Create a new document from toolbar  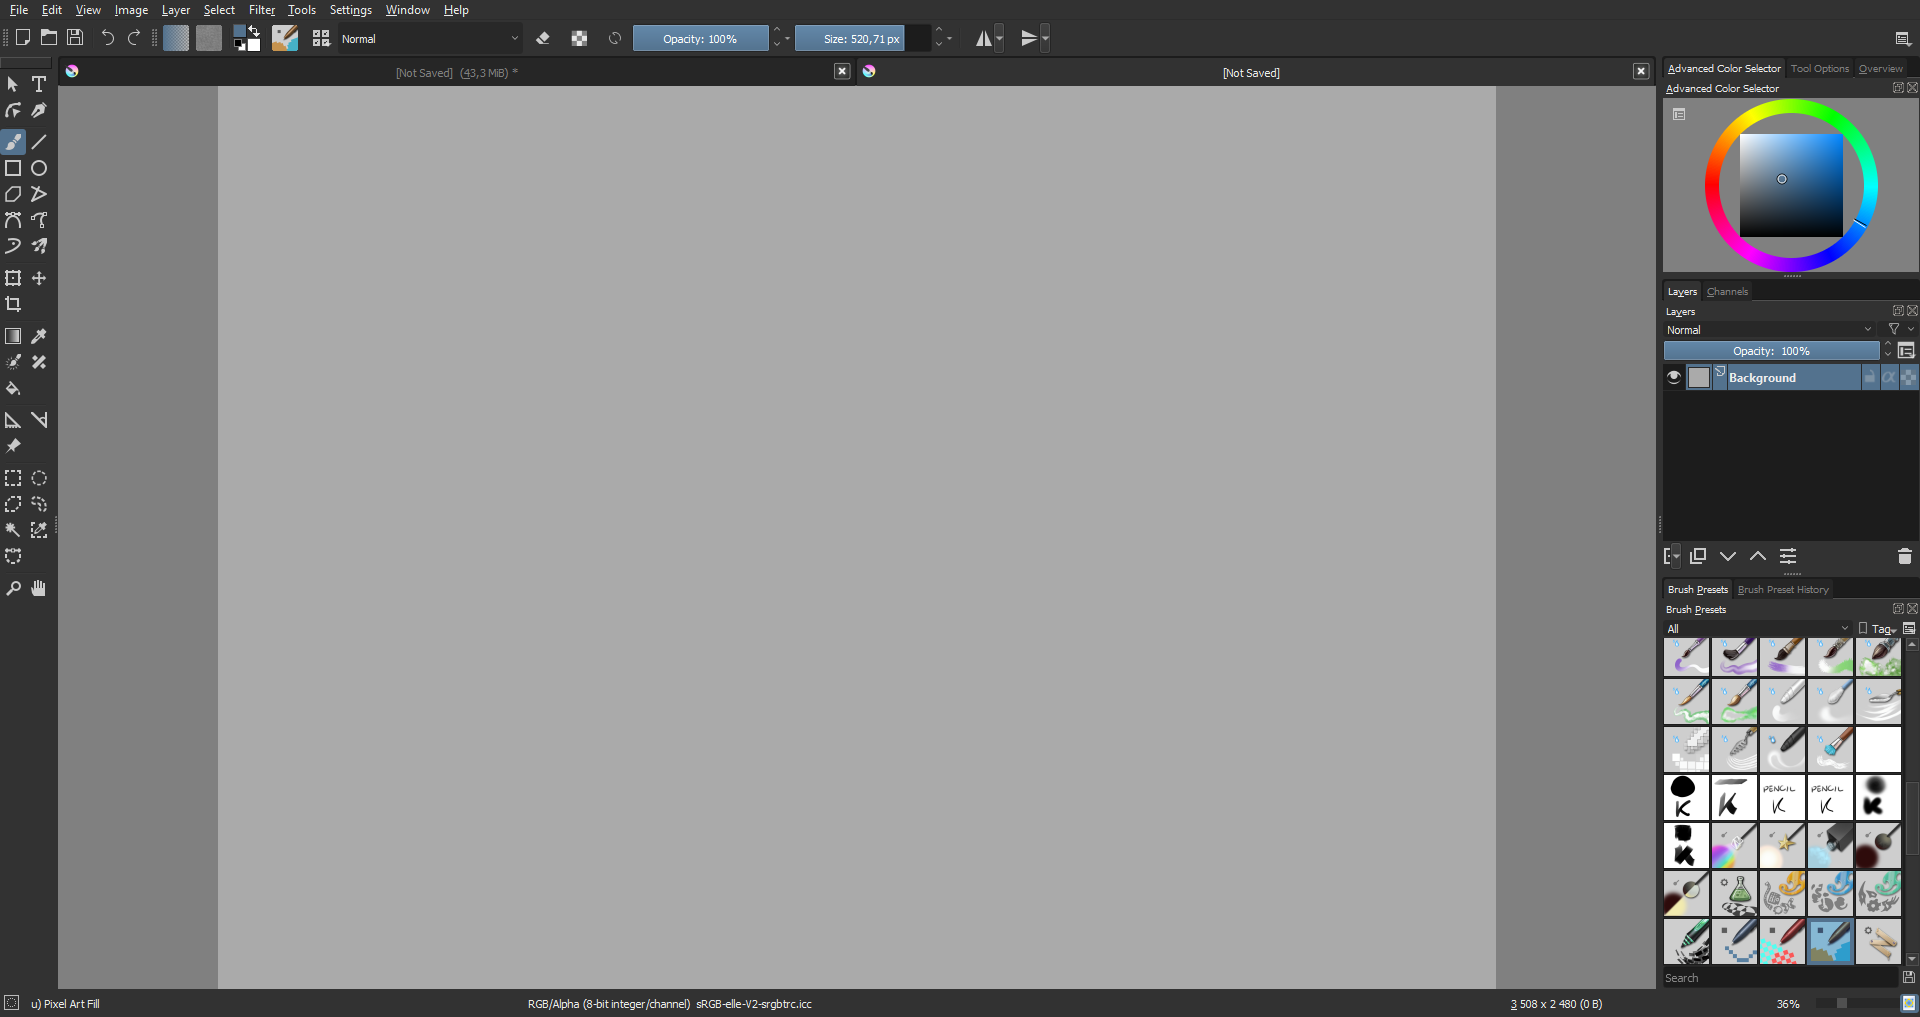23,38
